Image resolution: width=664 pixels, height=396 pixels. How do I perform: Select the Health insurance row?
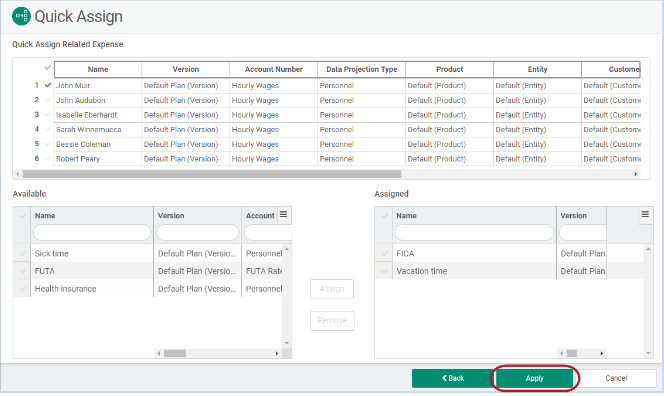pos(147,289)
